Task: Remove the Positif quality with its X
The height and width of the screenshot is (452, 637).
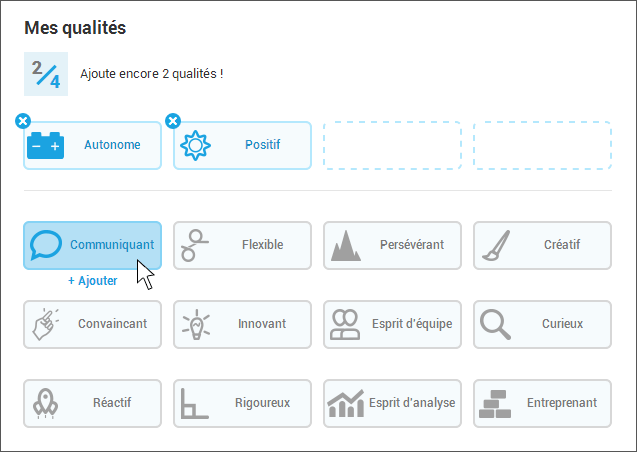Action: coord(173,121)
